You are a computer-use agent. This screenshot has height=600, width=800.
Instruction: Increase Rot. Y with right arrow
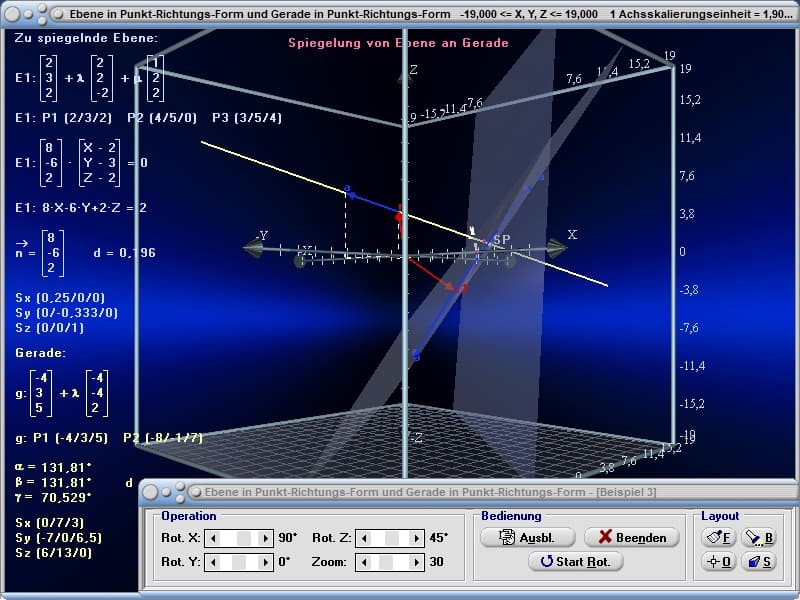[265, 562]
